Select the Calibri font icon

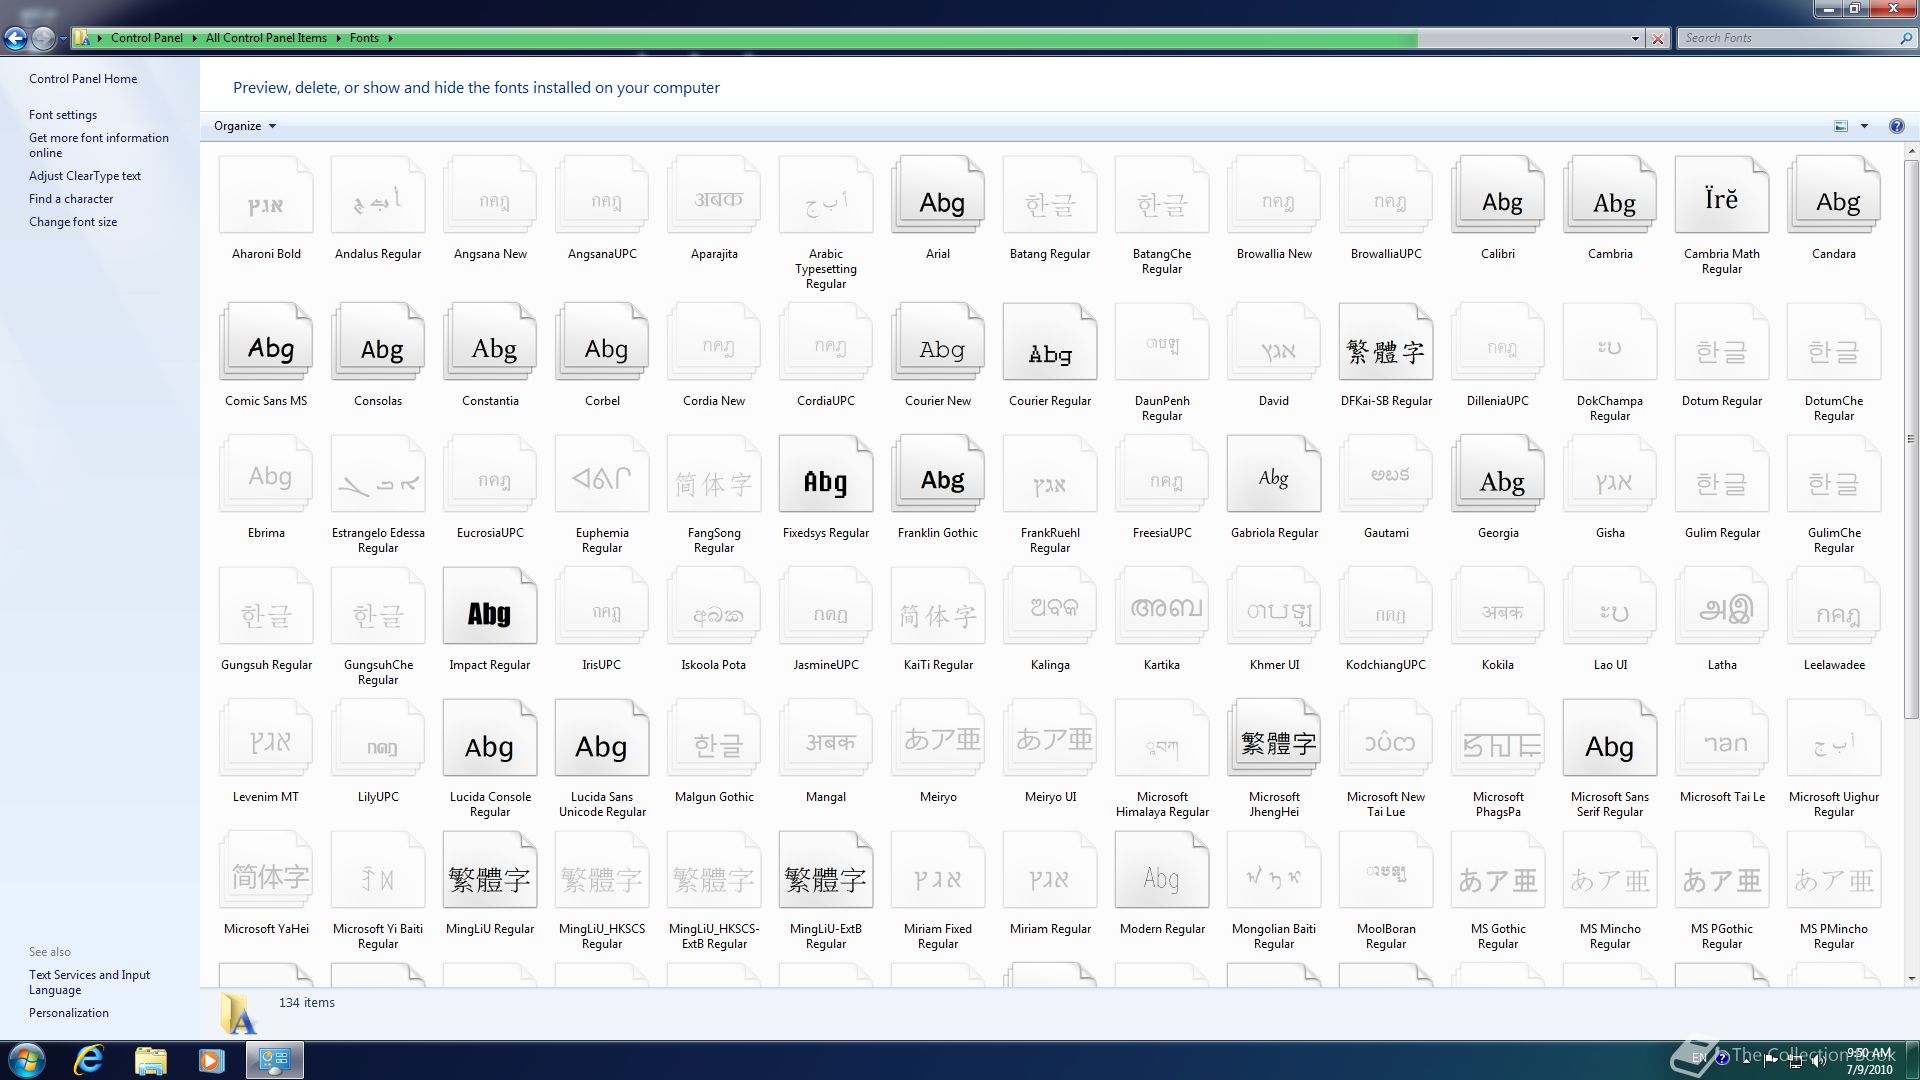click(x=1498, y=196)
